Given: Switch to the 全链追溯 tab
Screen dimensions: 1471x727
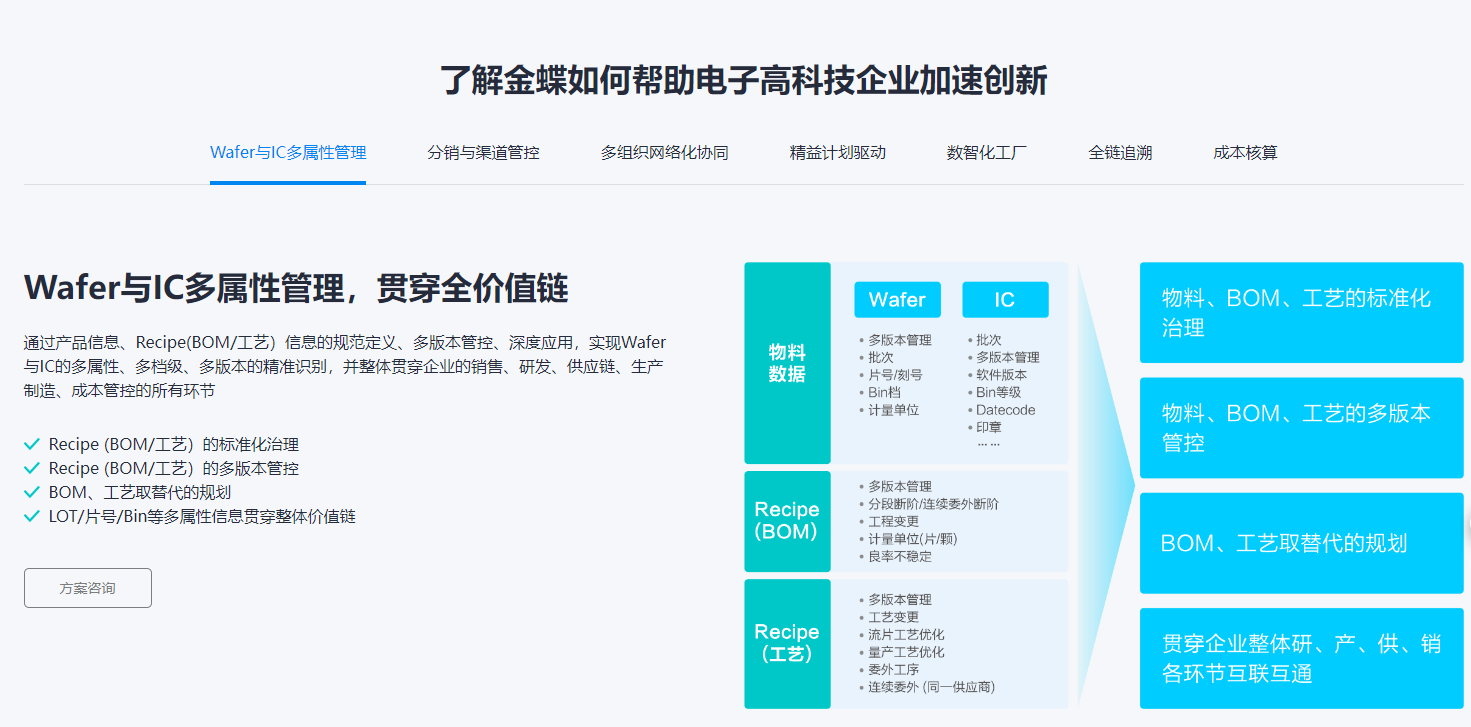Looking at the screenshot, I should (1120, 152).
